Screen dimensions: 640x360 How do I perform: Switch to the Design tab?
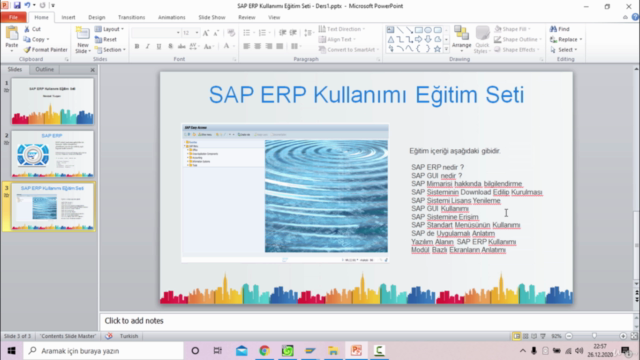point(97,18)
